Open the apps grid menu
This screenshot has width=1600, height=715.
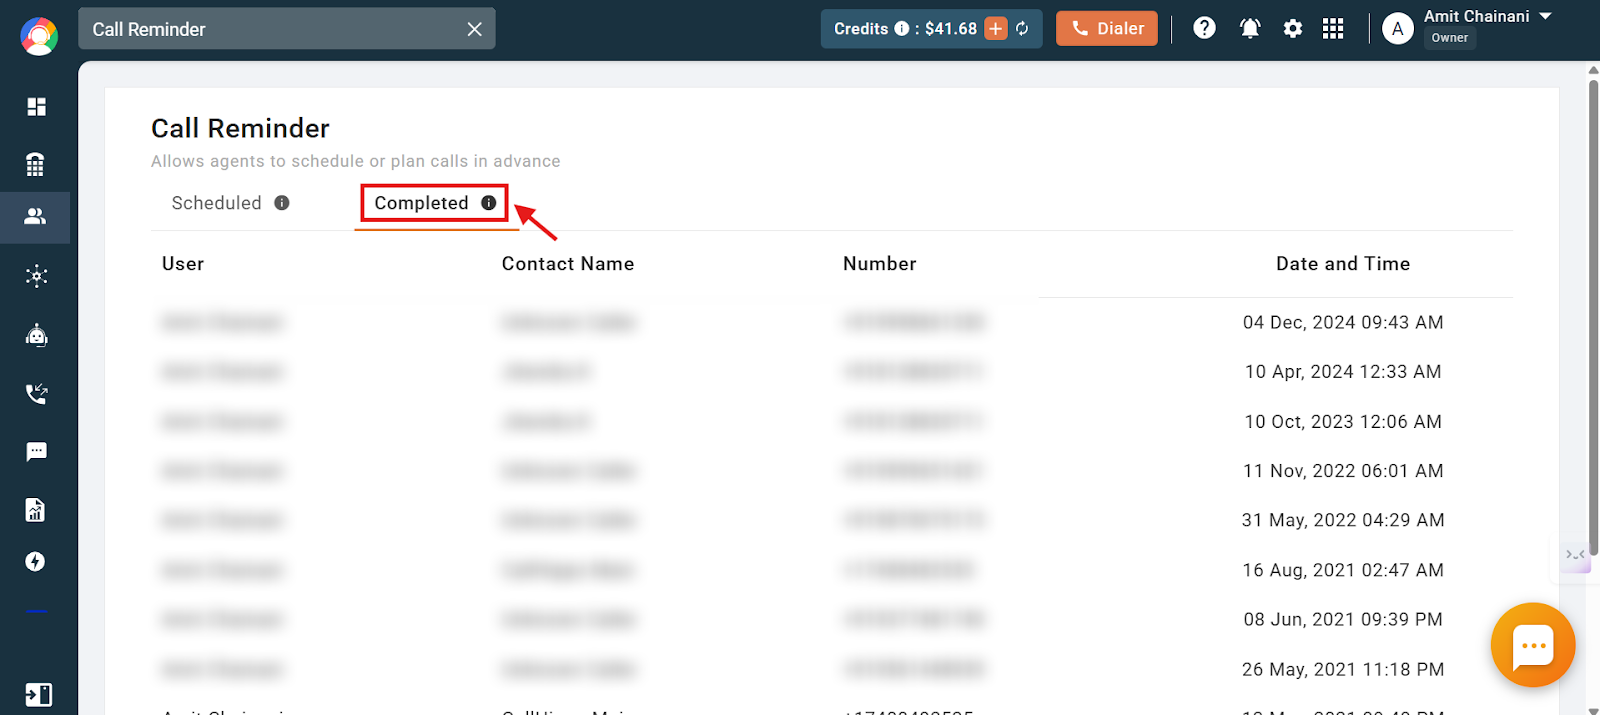click(x=1333, y=28)
